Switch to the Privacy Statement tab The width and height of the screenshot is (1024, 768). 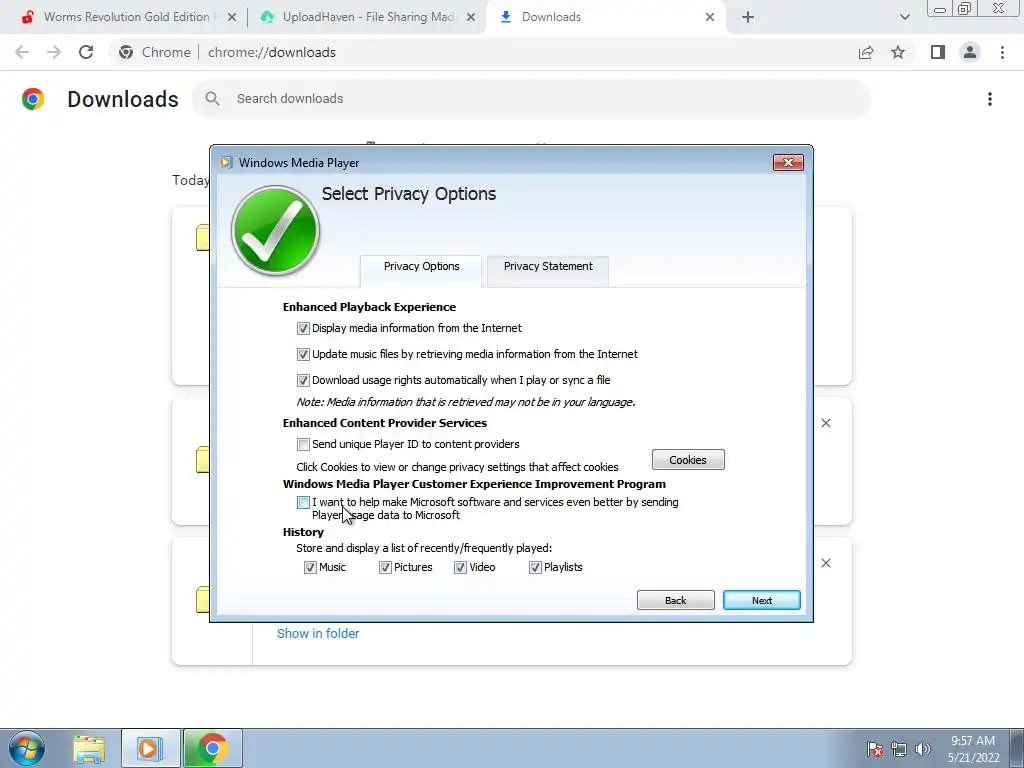(x=548, y=266)
